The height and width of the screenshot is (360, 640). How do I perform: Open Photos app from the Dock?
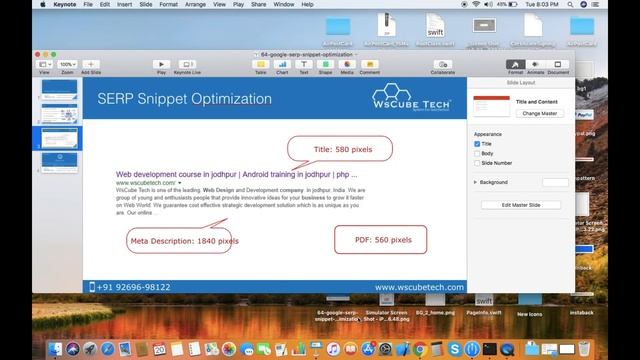coord(229,349)
